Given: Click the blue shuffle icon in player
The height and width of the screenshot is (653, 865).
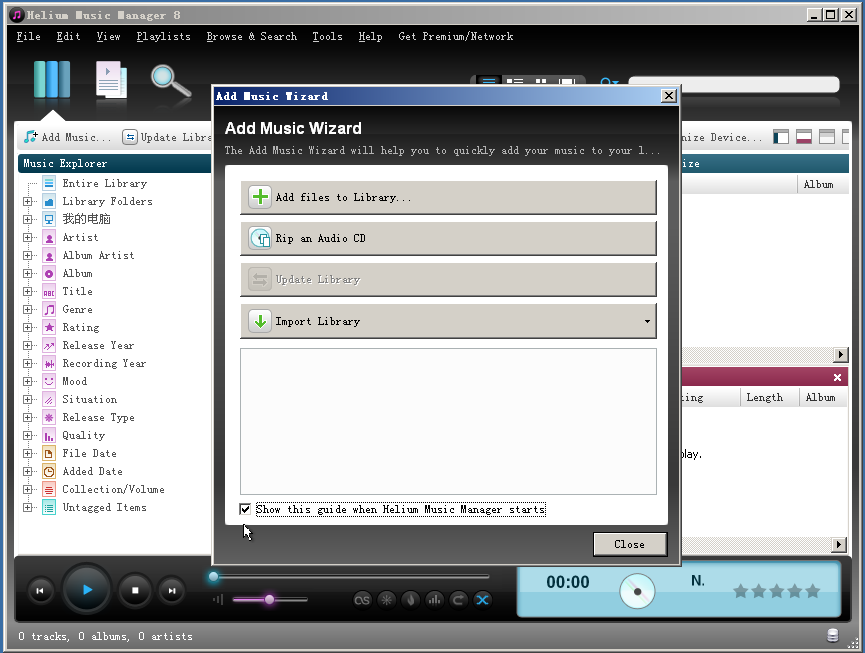Looking at the screenshot, I should tap(482, 600).
